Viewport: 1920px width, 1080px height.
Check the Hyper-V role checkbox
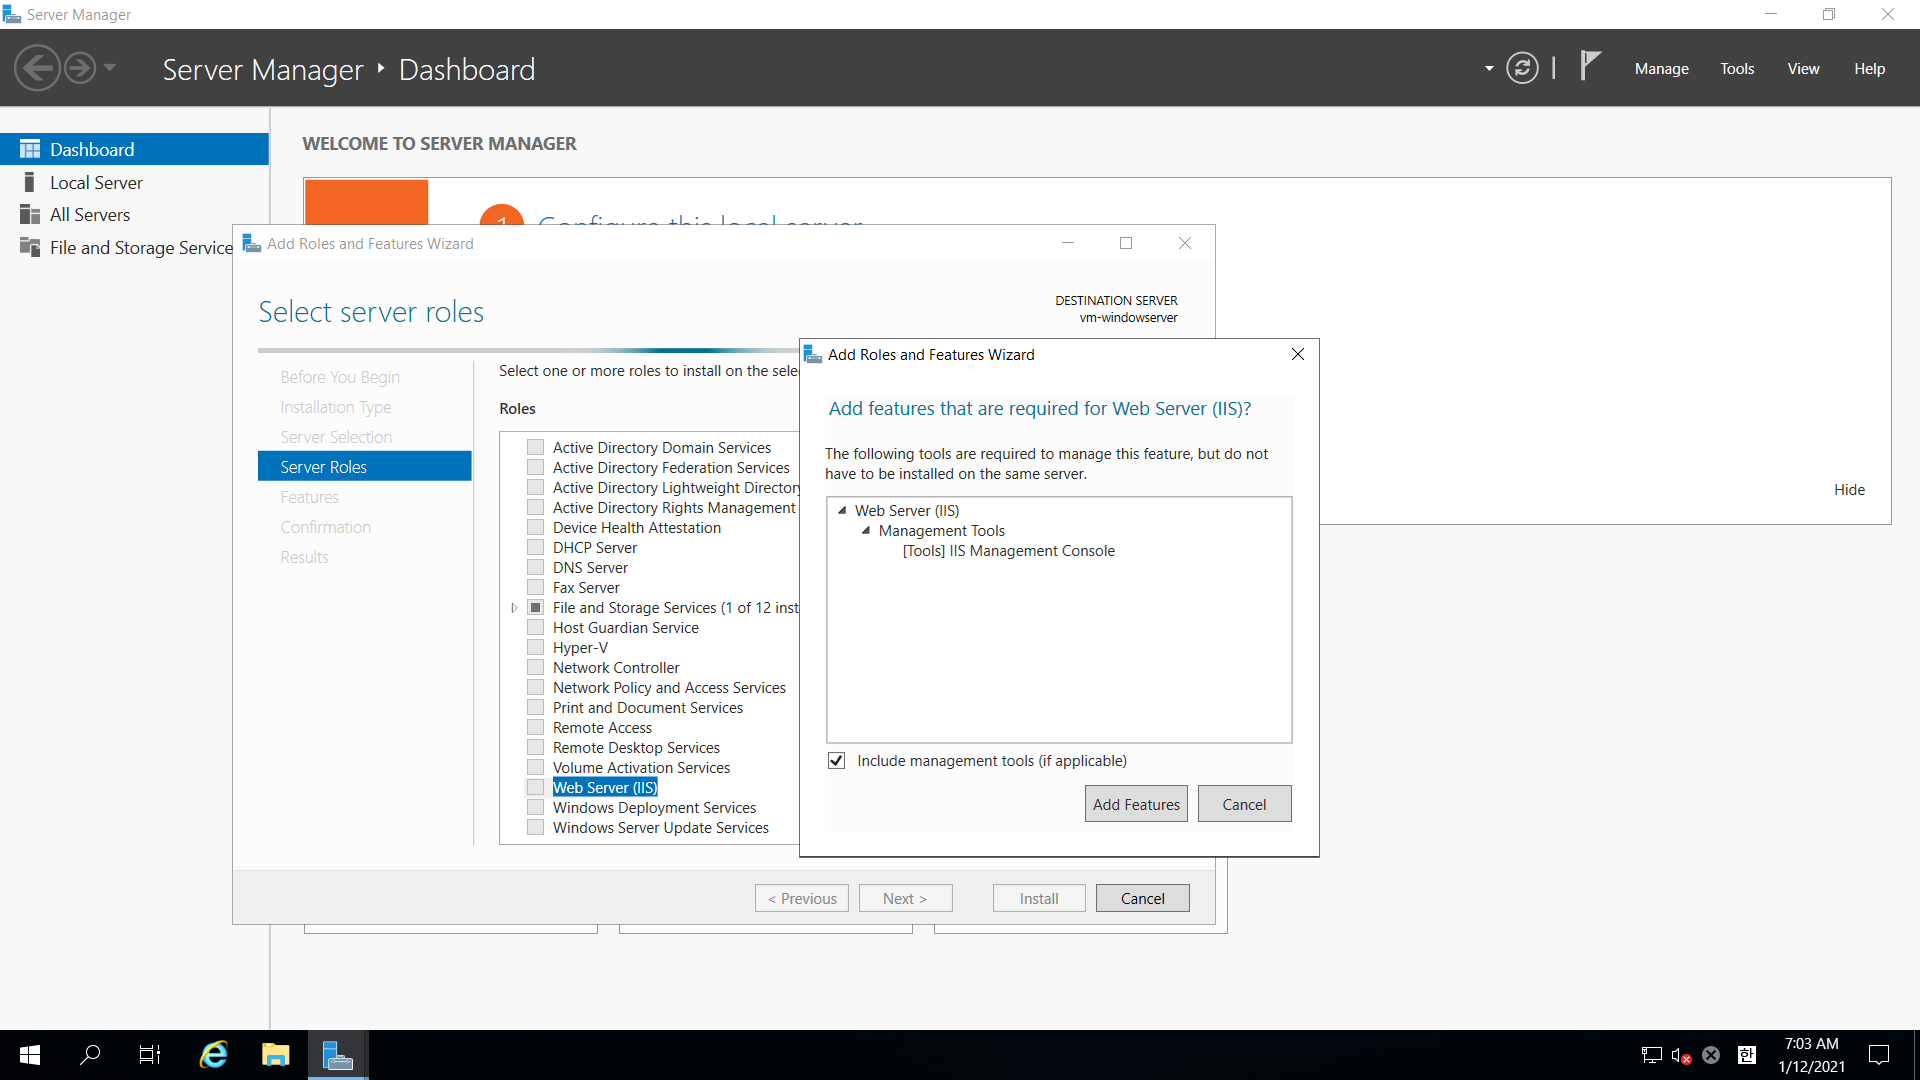click(536, 648)
